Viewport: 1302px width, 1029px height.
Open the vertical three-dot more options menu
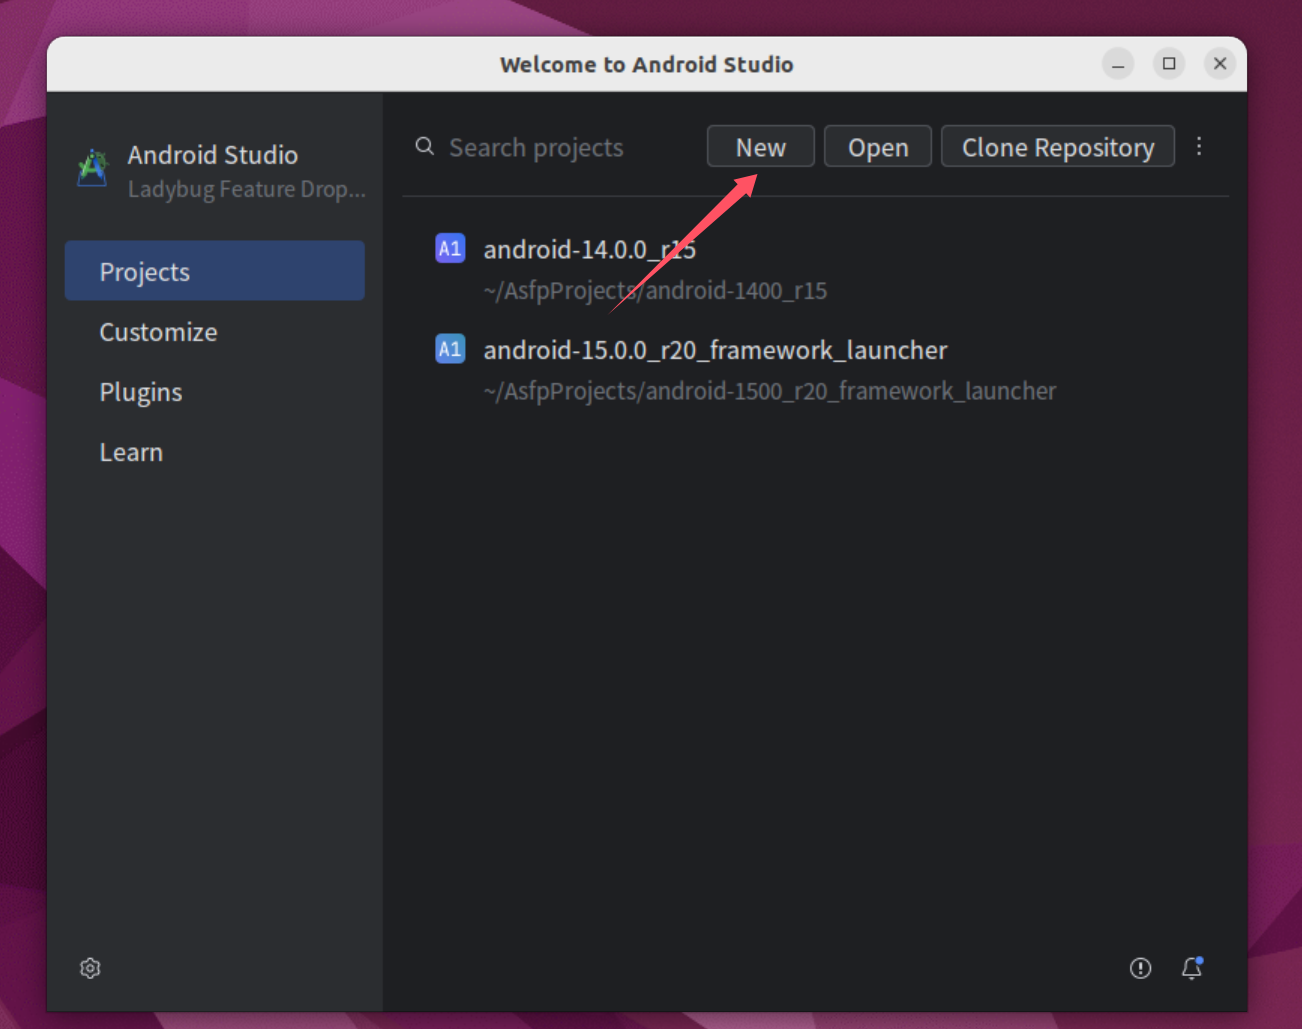(1199, 147)
